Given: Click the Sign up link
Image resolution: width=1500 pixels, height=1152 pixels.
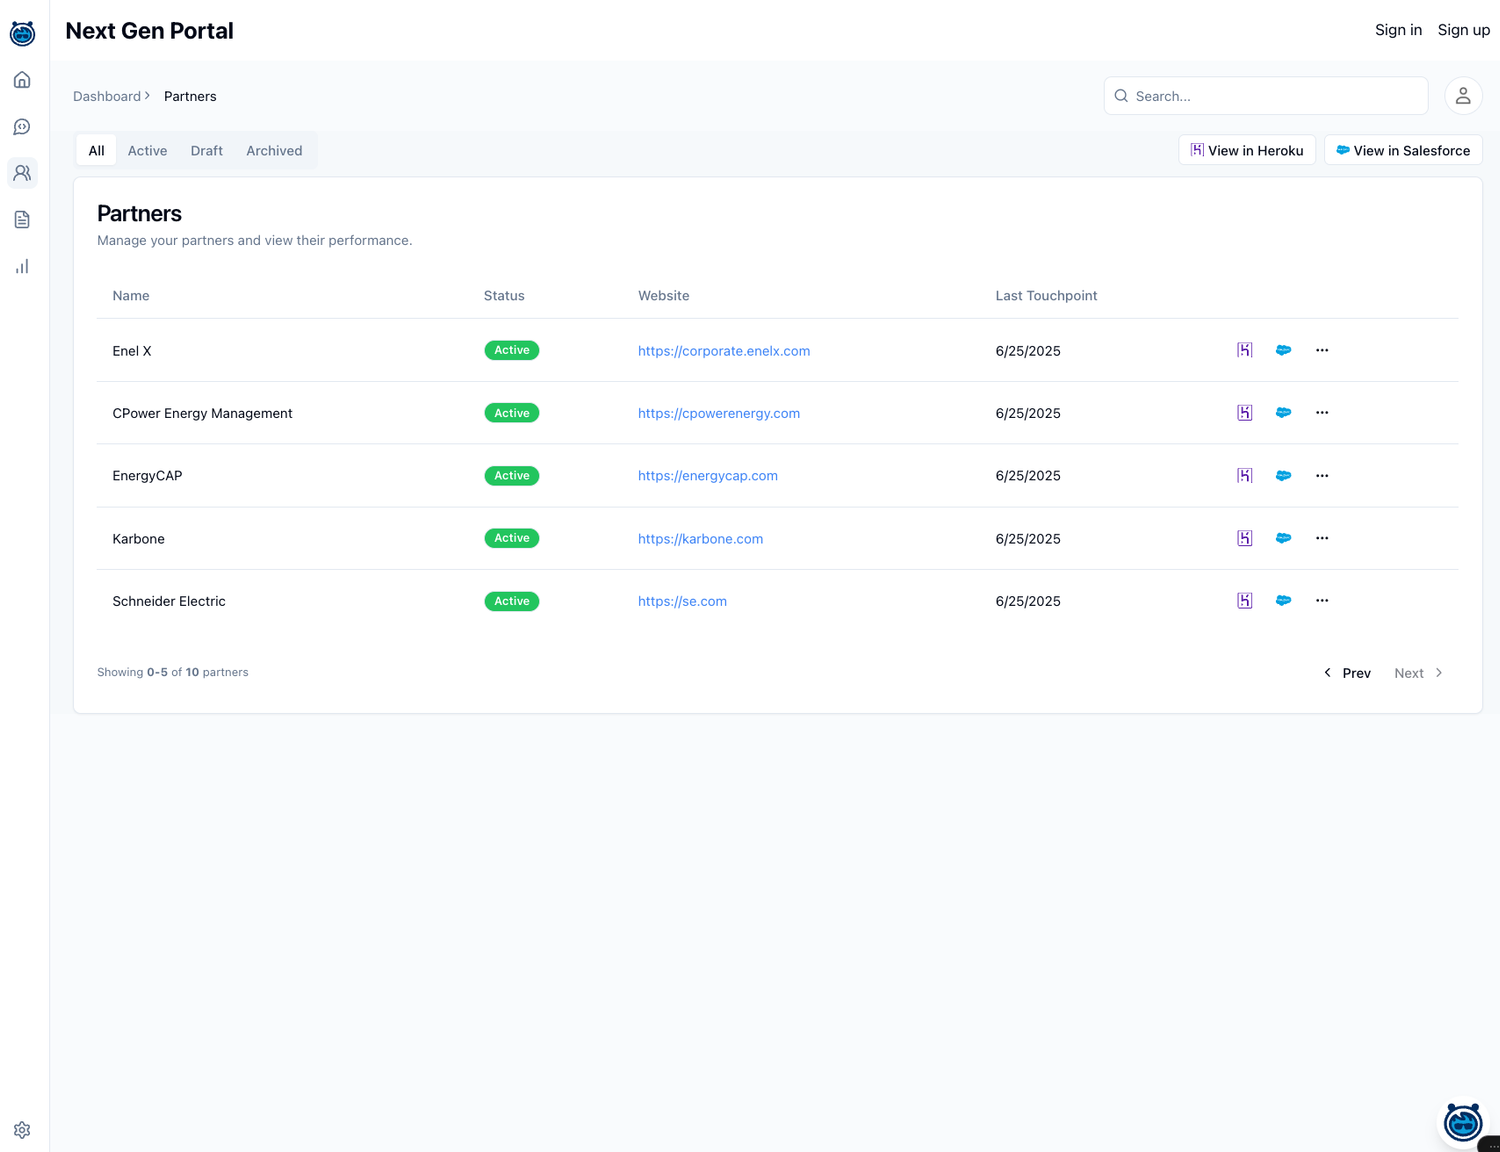Looking at the screenshot, I should tap(1464, 30).
